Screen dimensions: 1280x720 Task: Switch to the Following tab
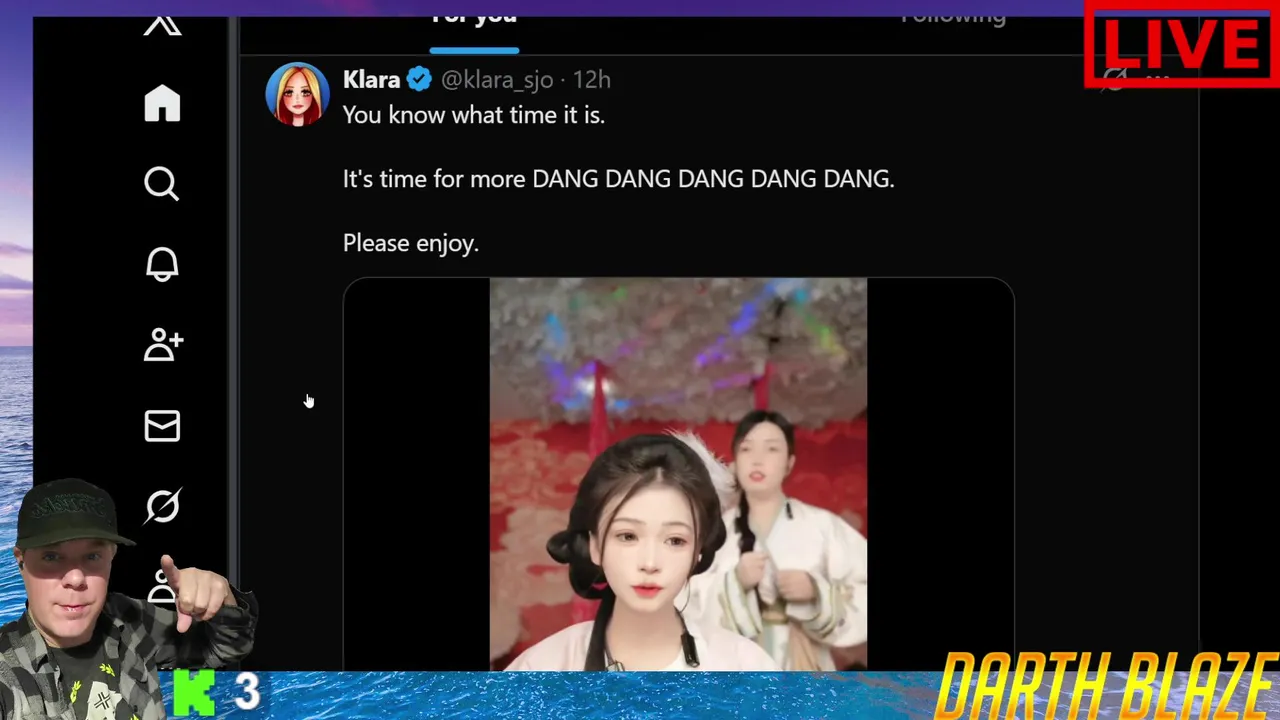pos(953,17)
